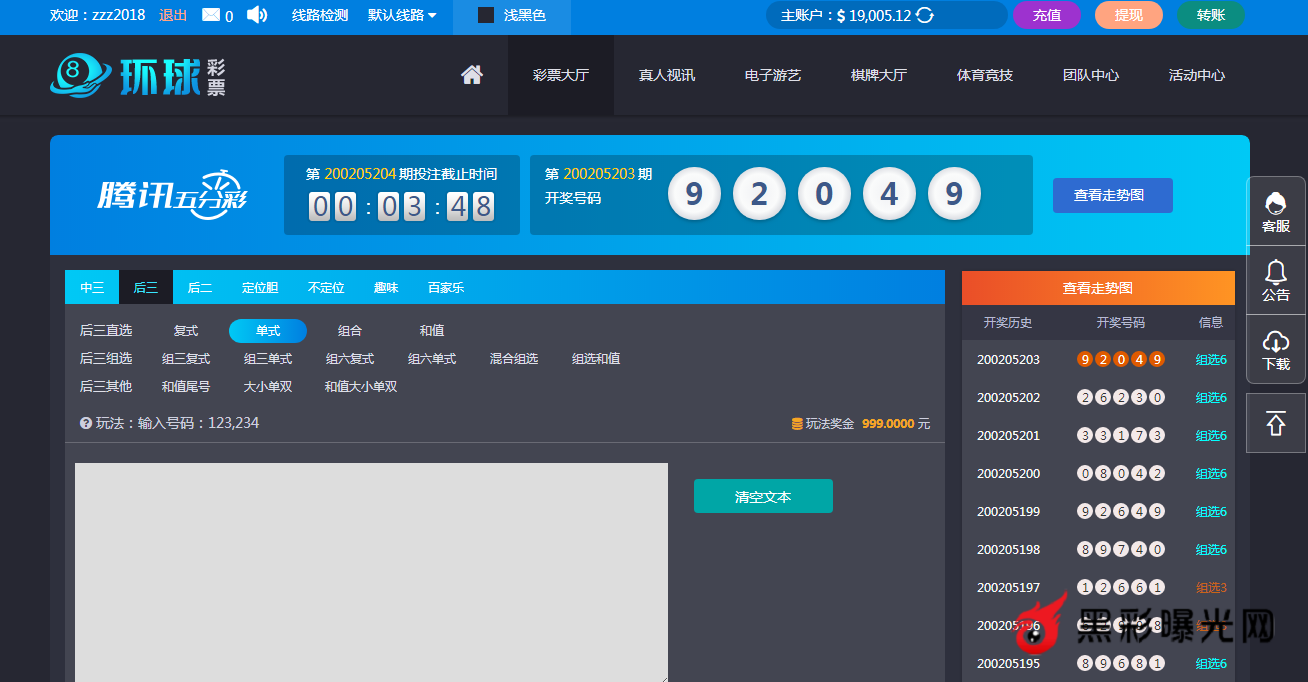The height and width of the screenshot is (682, 1308).
Task: Open 公告 announcement bell icon
Action: click(1276, 280)
